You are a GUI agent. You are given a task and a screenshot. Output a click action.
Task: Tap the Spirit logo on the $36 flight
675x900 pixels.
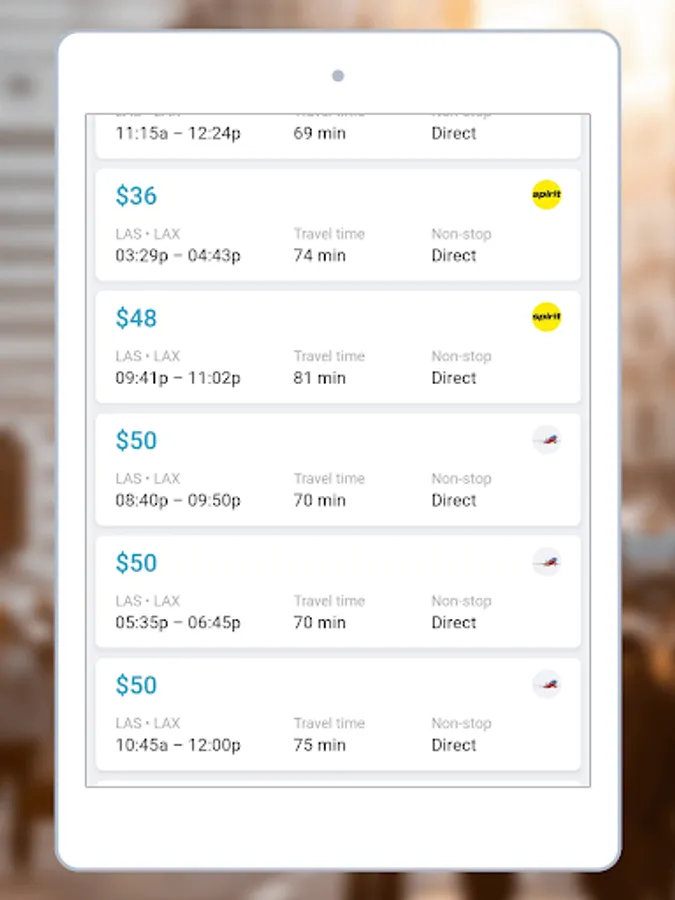546,195
